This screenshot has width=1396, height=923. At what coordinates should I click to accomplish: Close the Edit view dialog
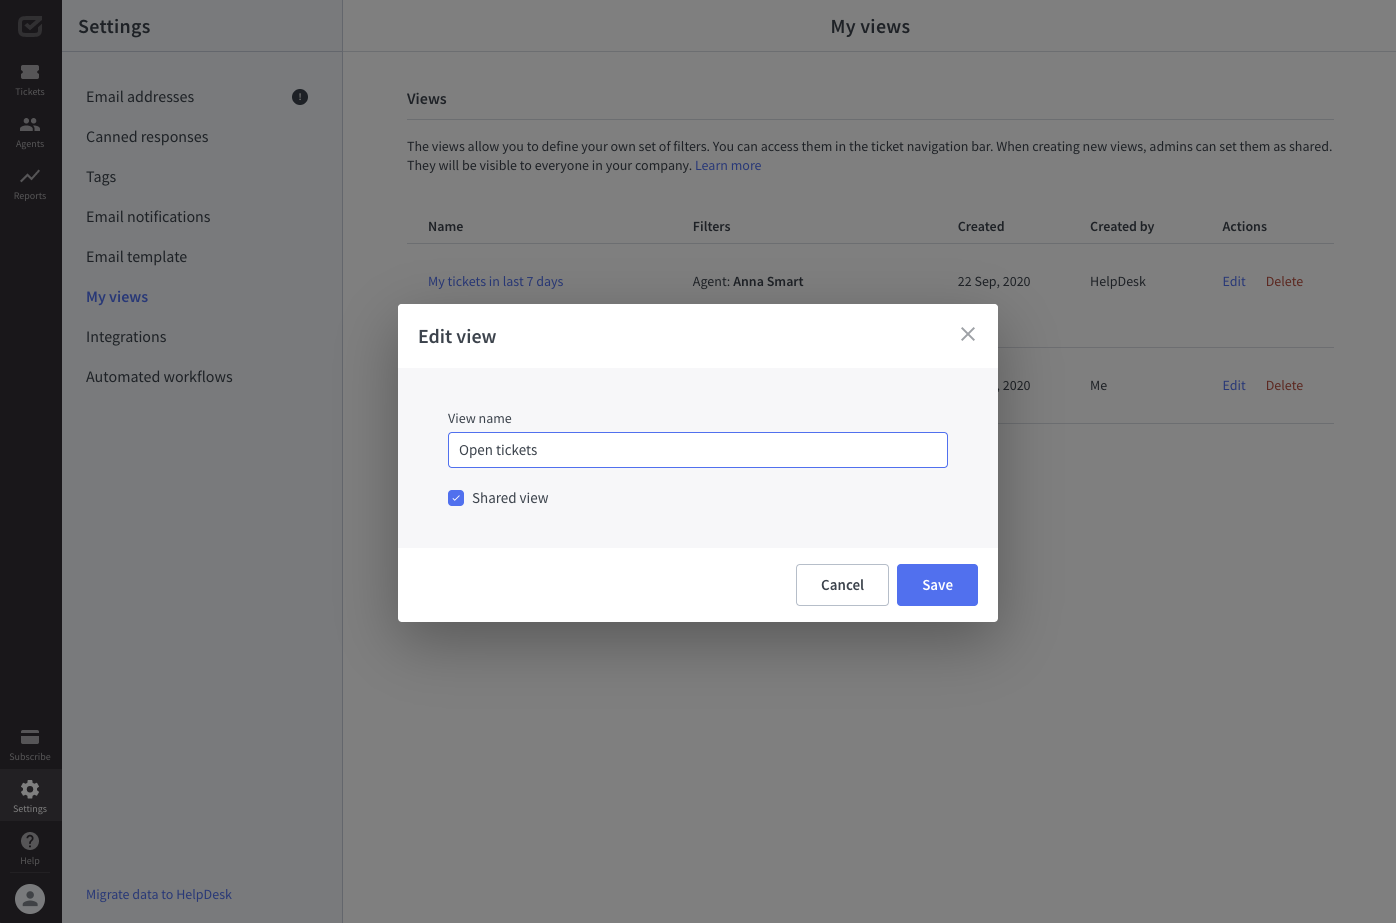tap(967, 334)
